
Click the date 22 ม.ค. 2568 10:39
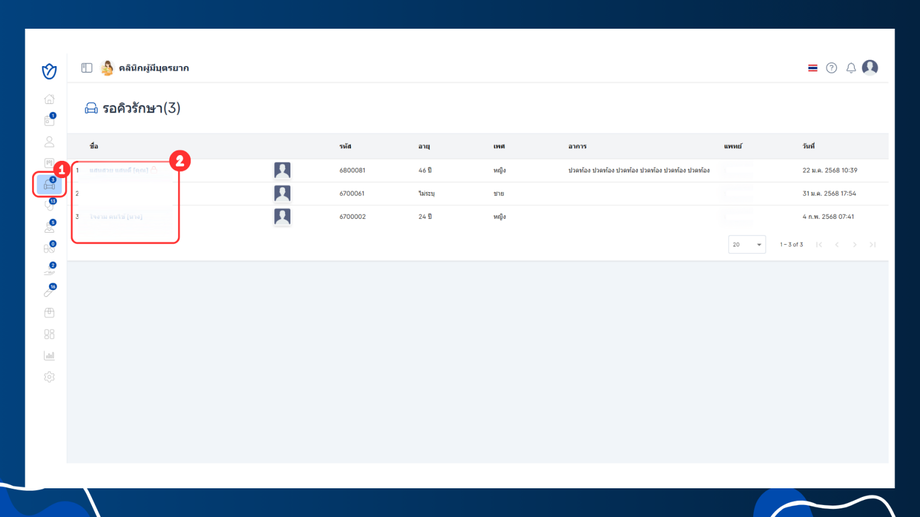[x=830, y=170]
